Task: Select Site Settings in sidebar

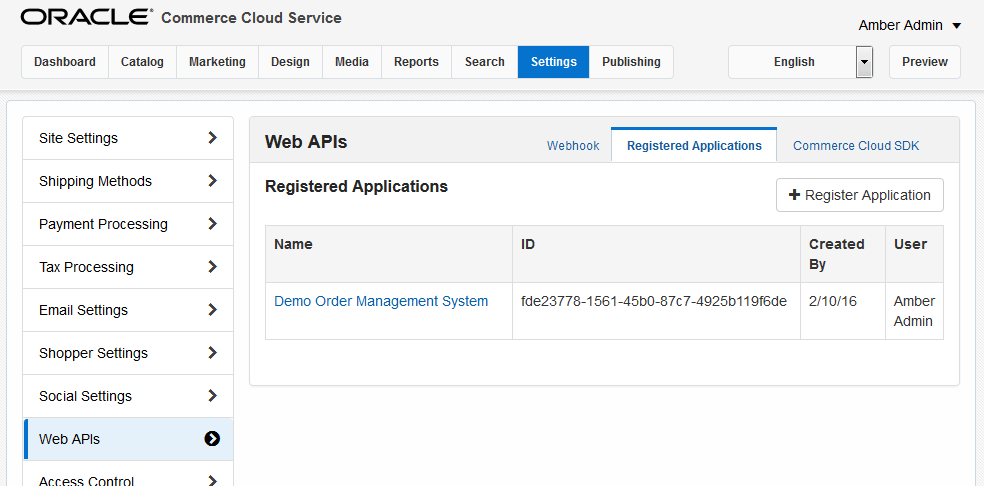Action: pos(128,138)
